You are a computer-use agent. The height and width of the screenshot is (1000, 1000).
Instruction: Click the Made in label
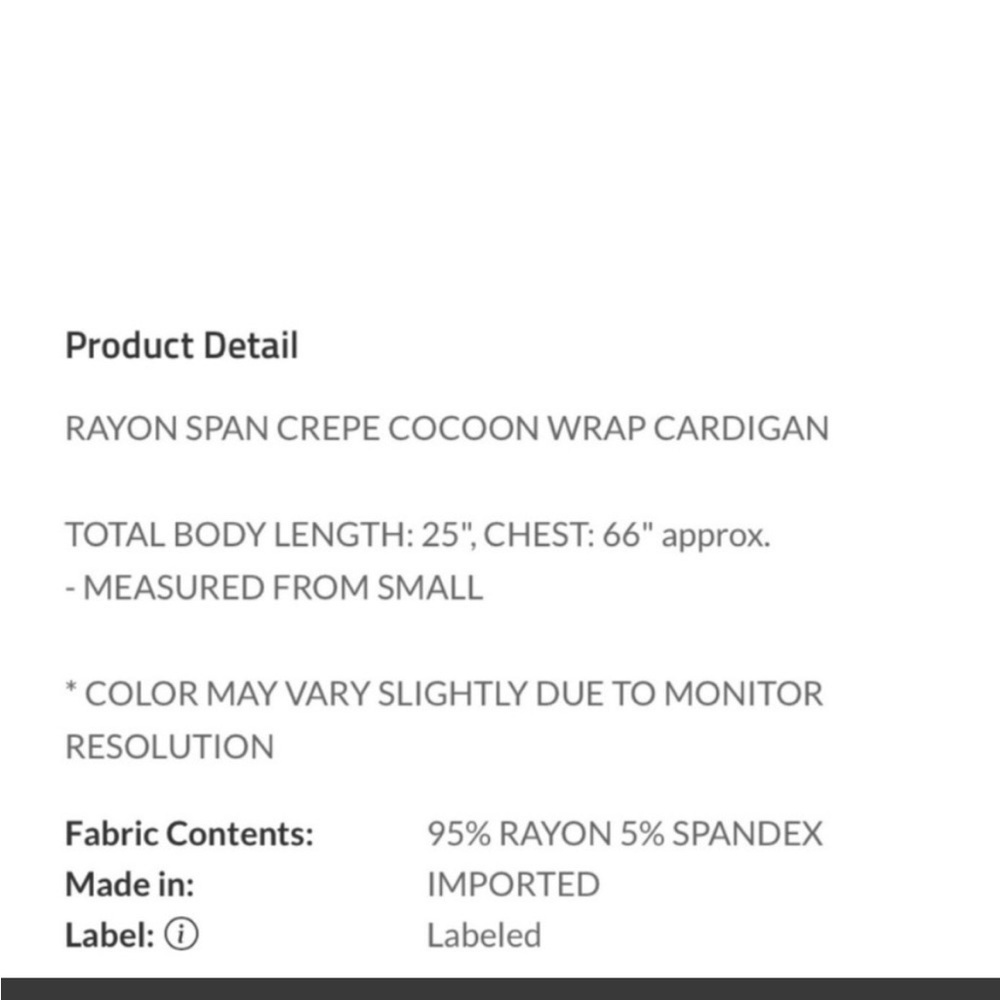[x=129, y=885]
